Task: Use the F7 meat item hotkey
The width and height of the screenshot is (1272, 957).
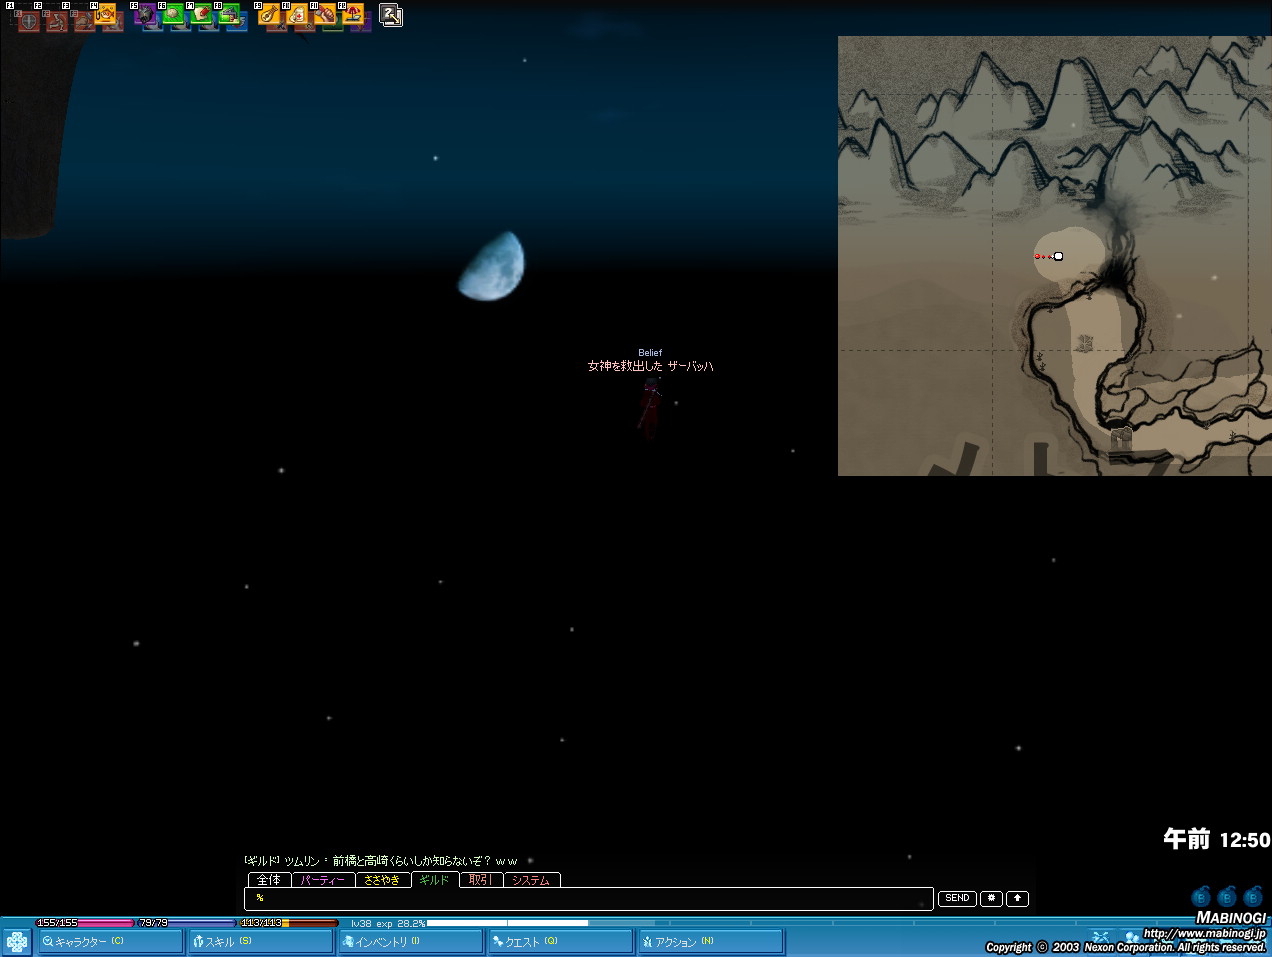Action: pos(202,14)
